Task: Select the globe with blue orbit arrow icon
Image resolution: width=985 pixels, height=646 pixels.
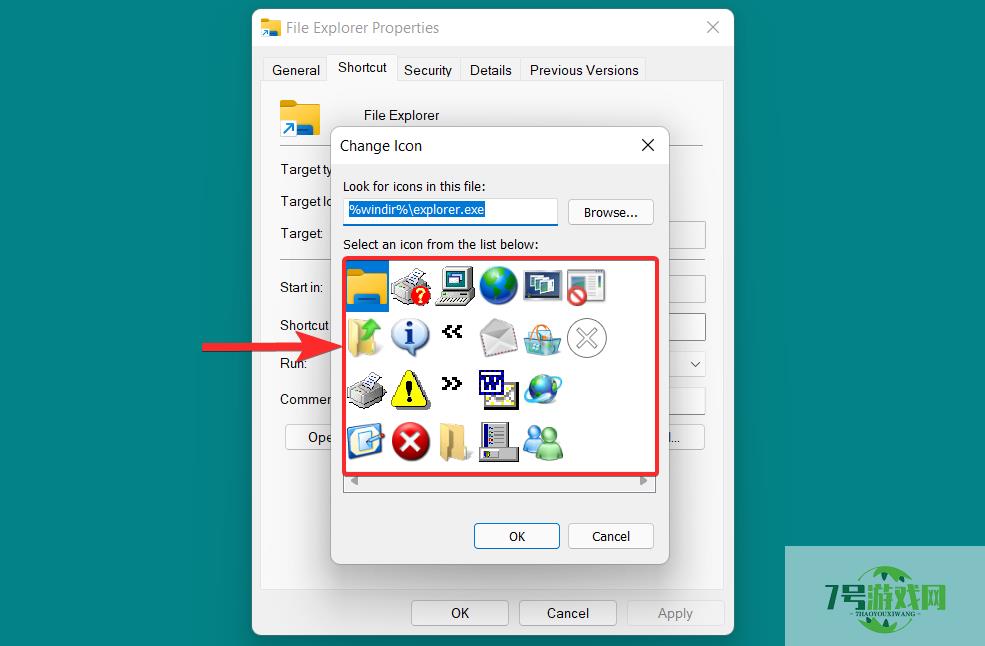Action: tap(543, 388)
